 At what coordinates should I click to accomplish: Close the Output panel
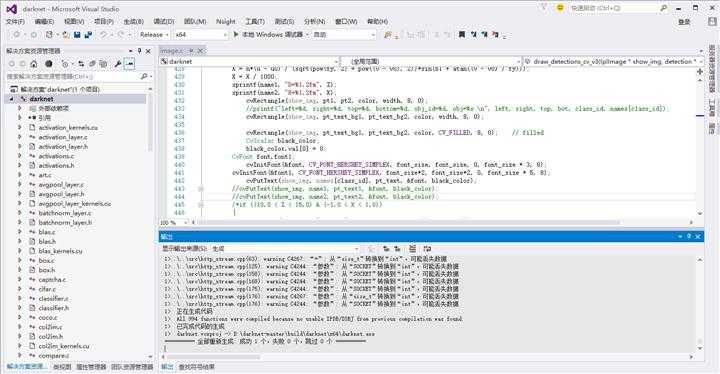pyautogui.click(x=698, y=236)
